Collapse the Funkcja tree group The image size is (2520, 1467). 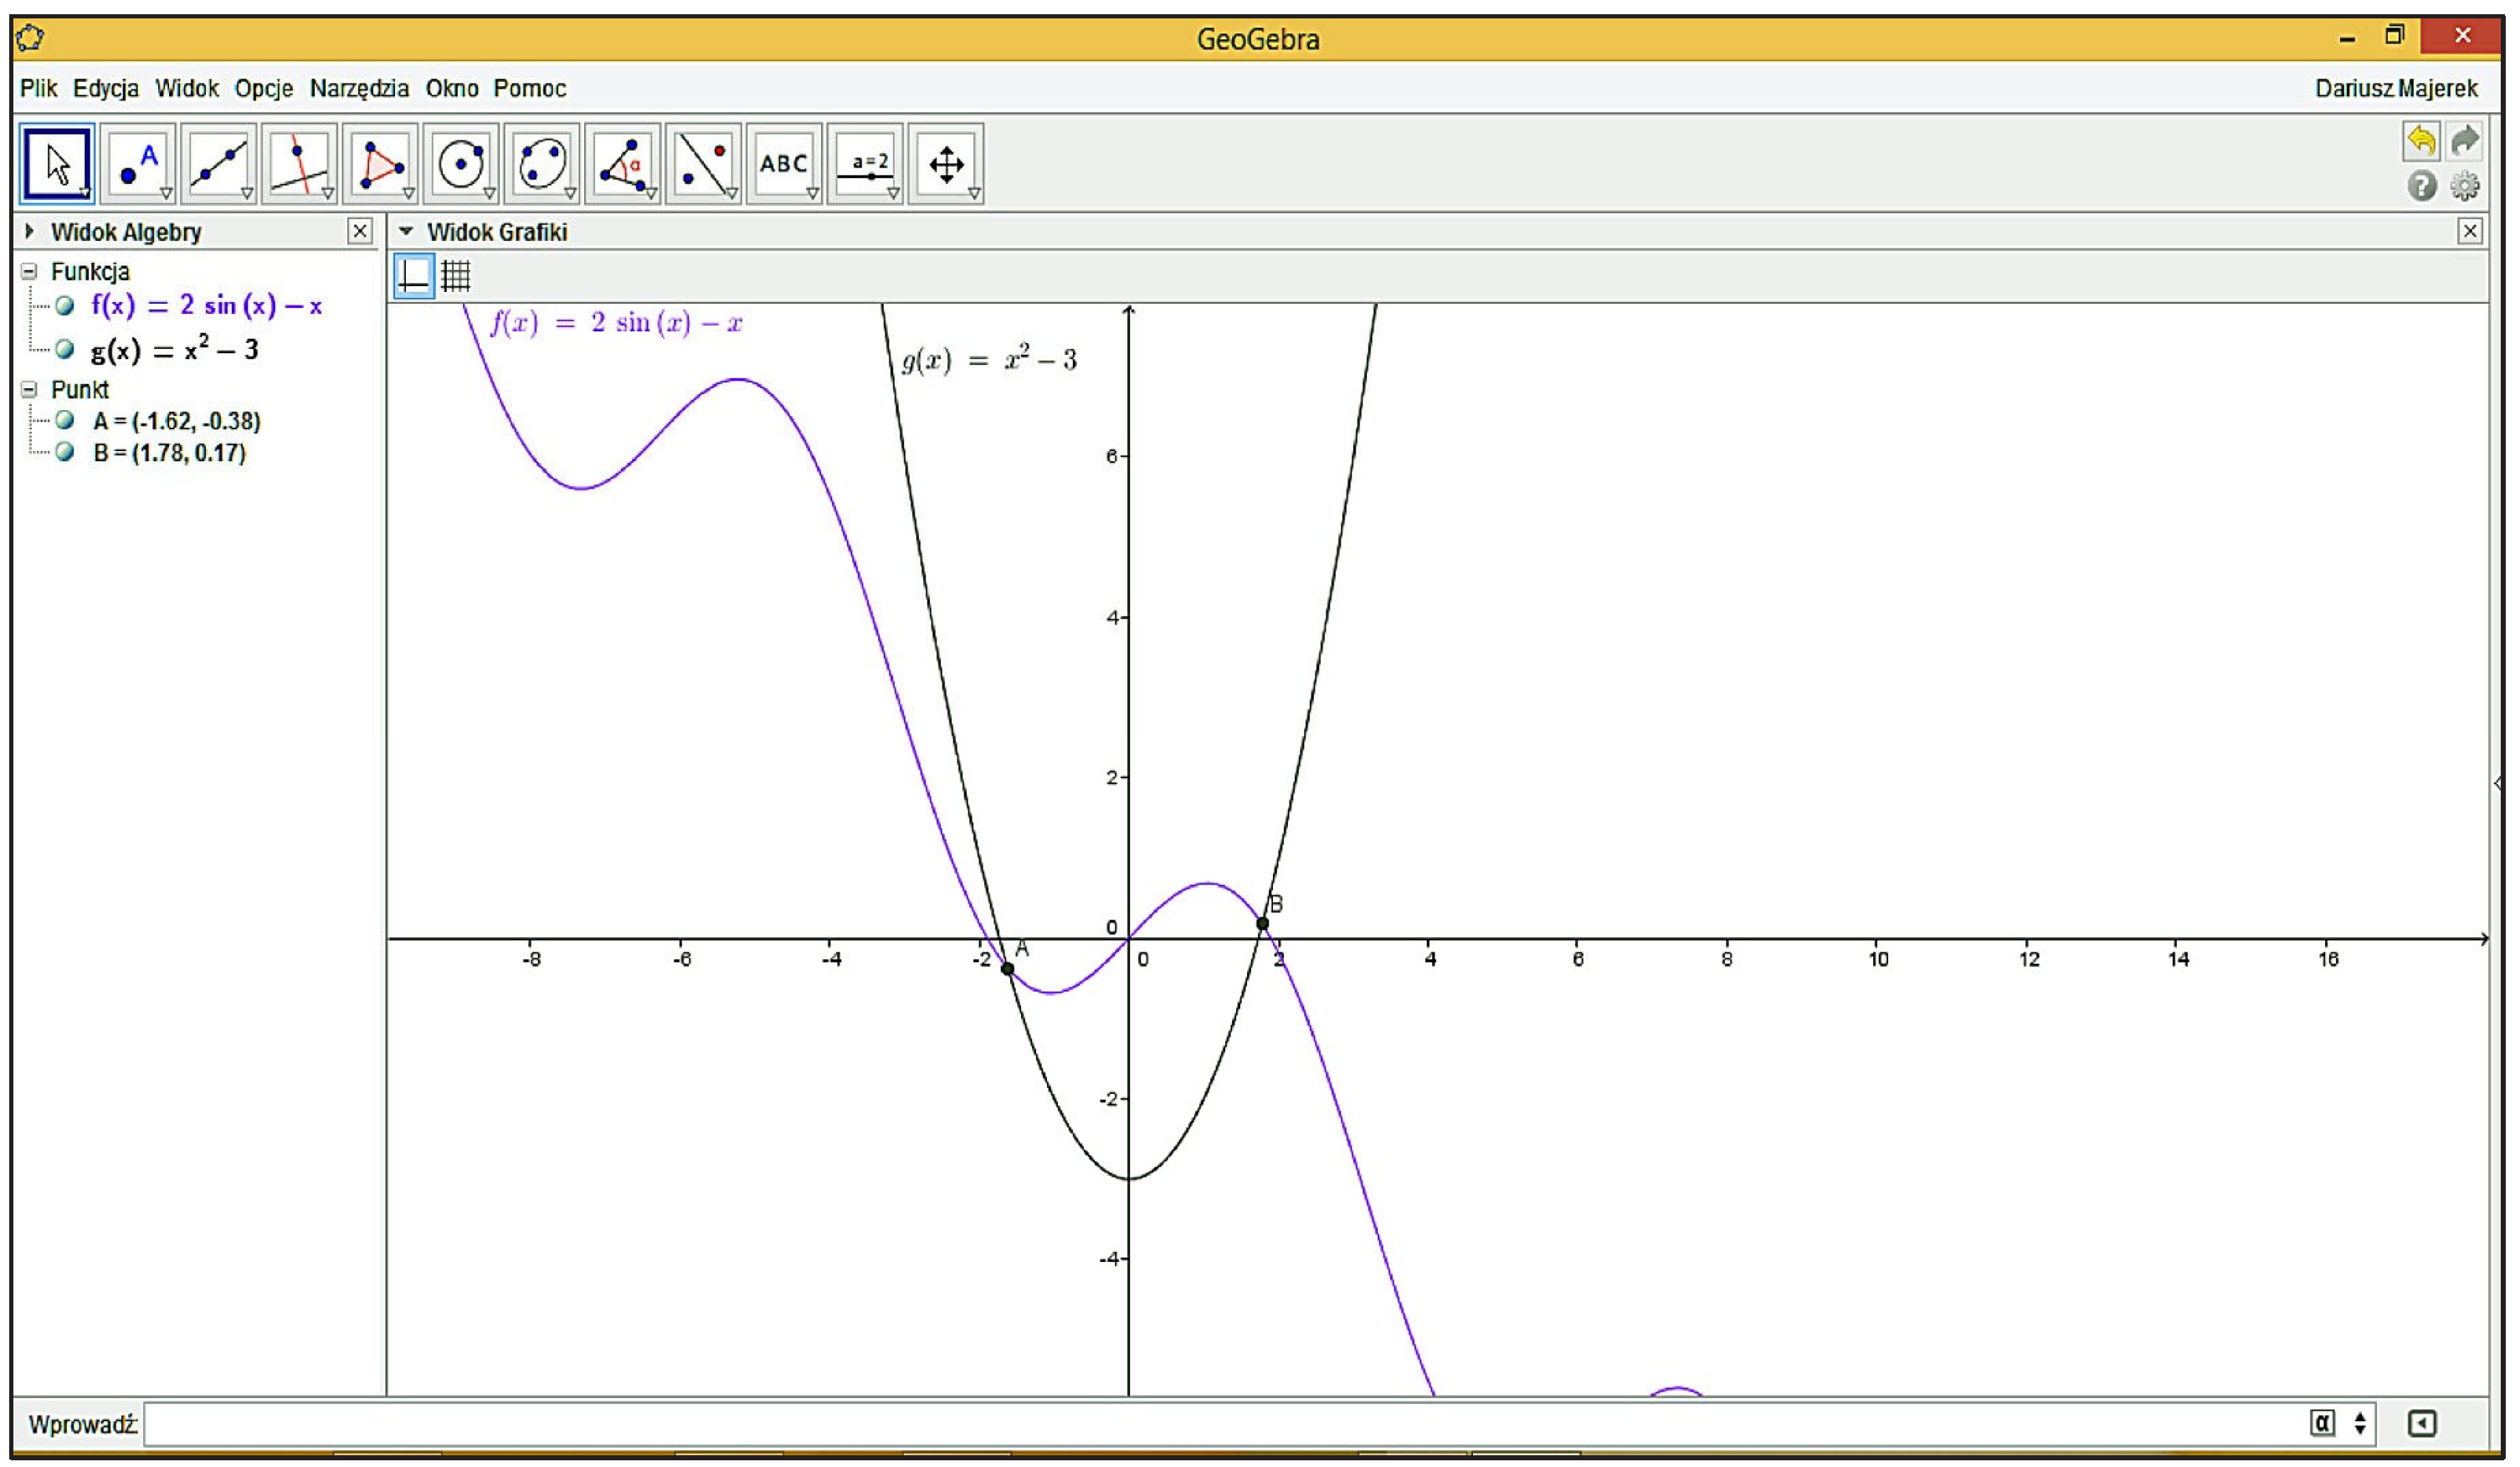[29, 271]
